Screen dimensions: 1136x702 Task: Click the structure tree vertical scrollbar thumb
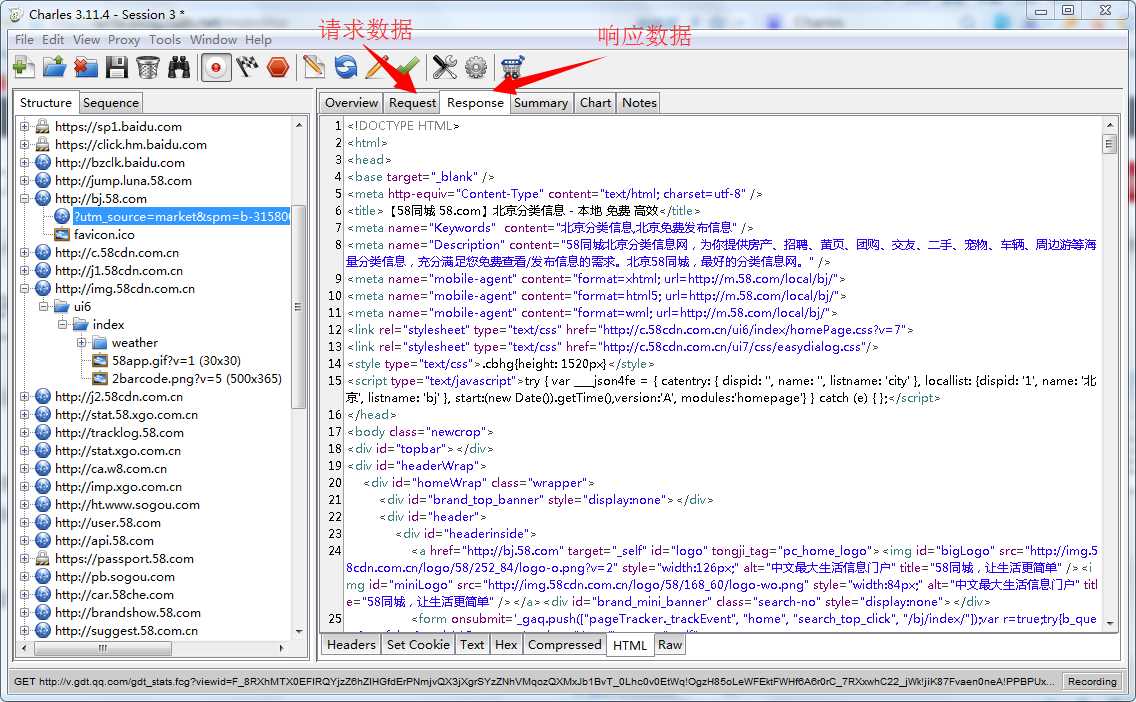[298, 306]
